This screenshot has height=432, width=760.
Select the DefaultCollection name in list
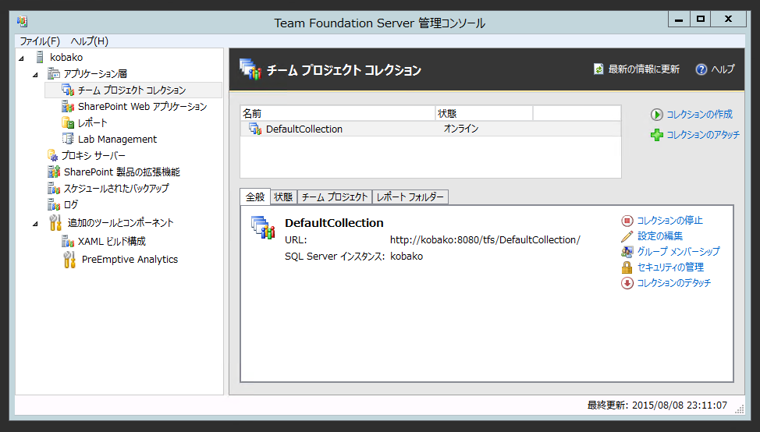(x=304, y=129)
